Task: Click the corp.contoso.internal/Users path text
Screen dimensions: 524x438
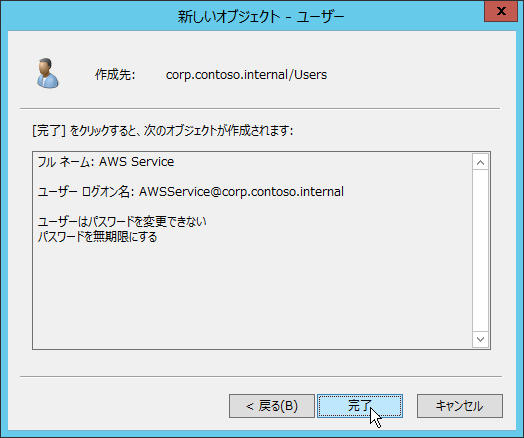Action: click(x=246, y=75)
